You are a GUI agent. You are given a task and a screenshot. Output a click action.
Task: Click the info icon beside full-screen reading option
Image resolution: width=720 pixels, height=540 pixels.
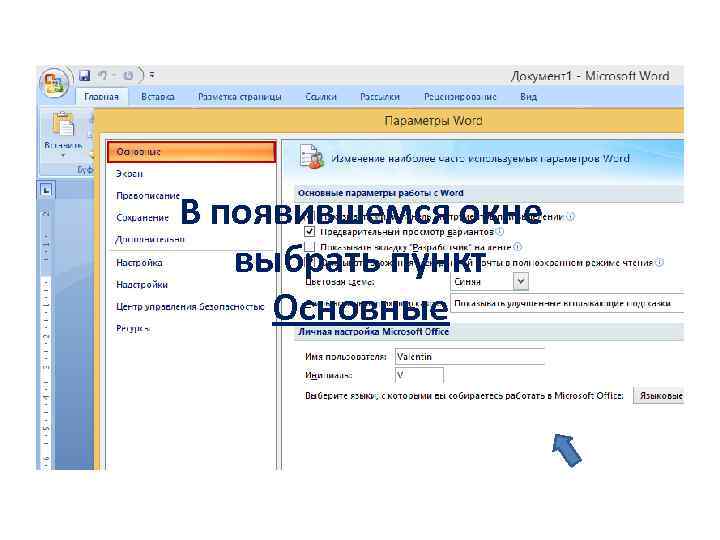click(x=659, y=263)
